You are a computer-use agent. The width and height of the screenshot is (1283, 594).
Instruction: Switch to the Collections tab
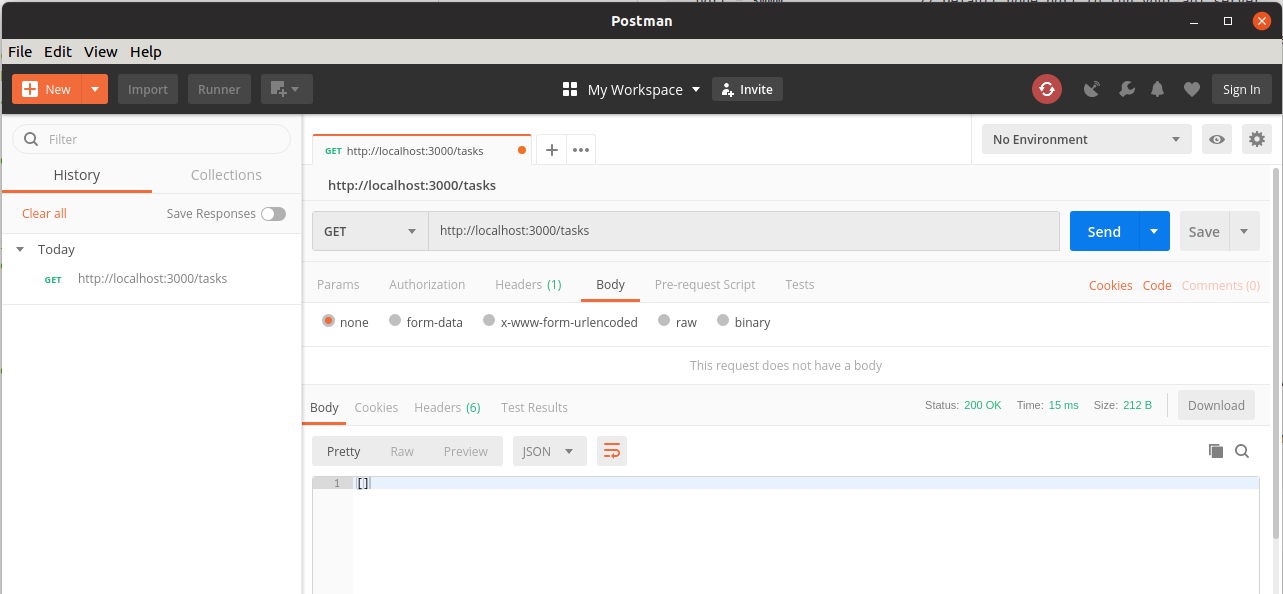226,175
